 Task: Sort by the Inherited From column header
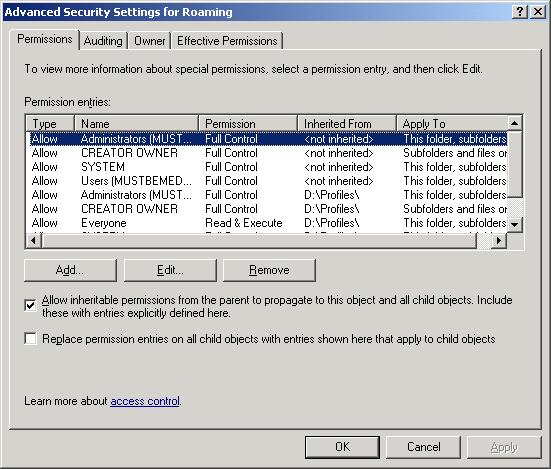click(347, 123)
